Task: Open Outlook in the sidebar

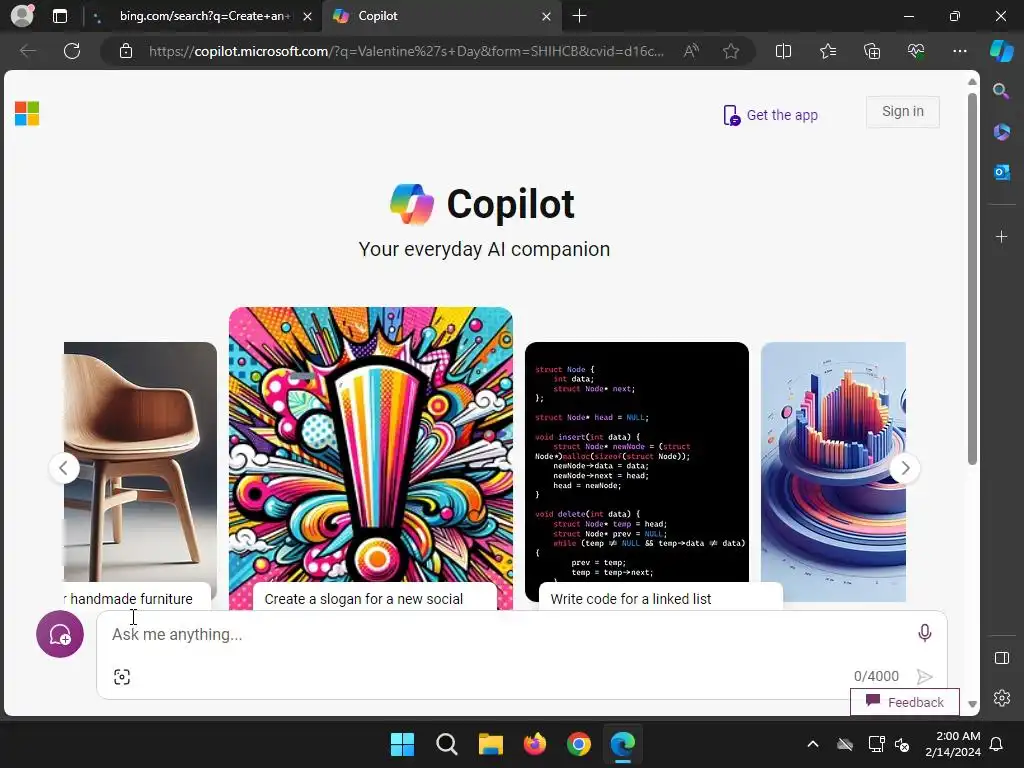Action: click(x=1001, y=172)
